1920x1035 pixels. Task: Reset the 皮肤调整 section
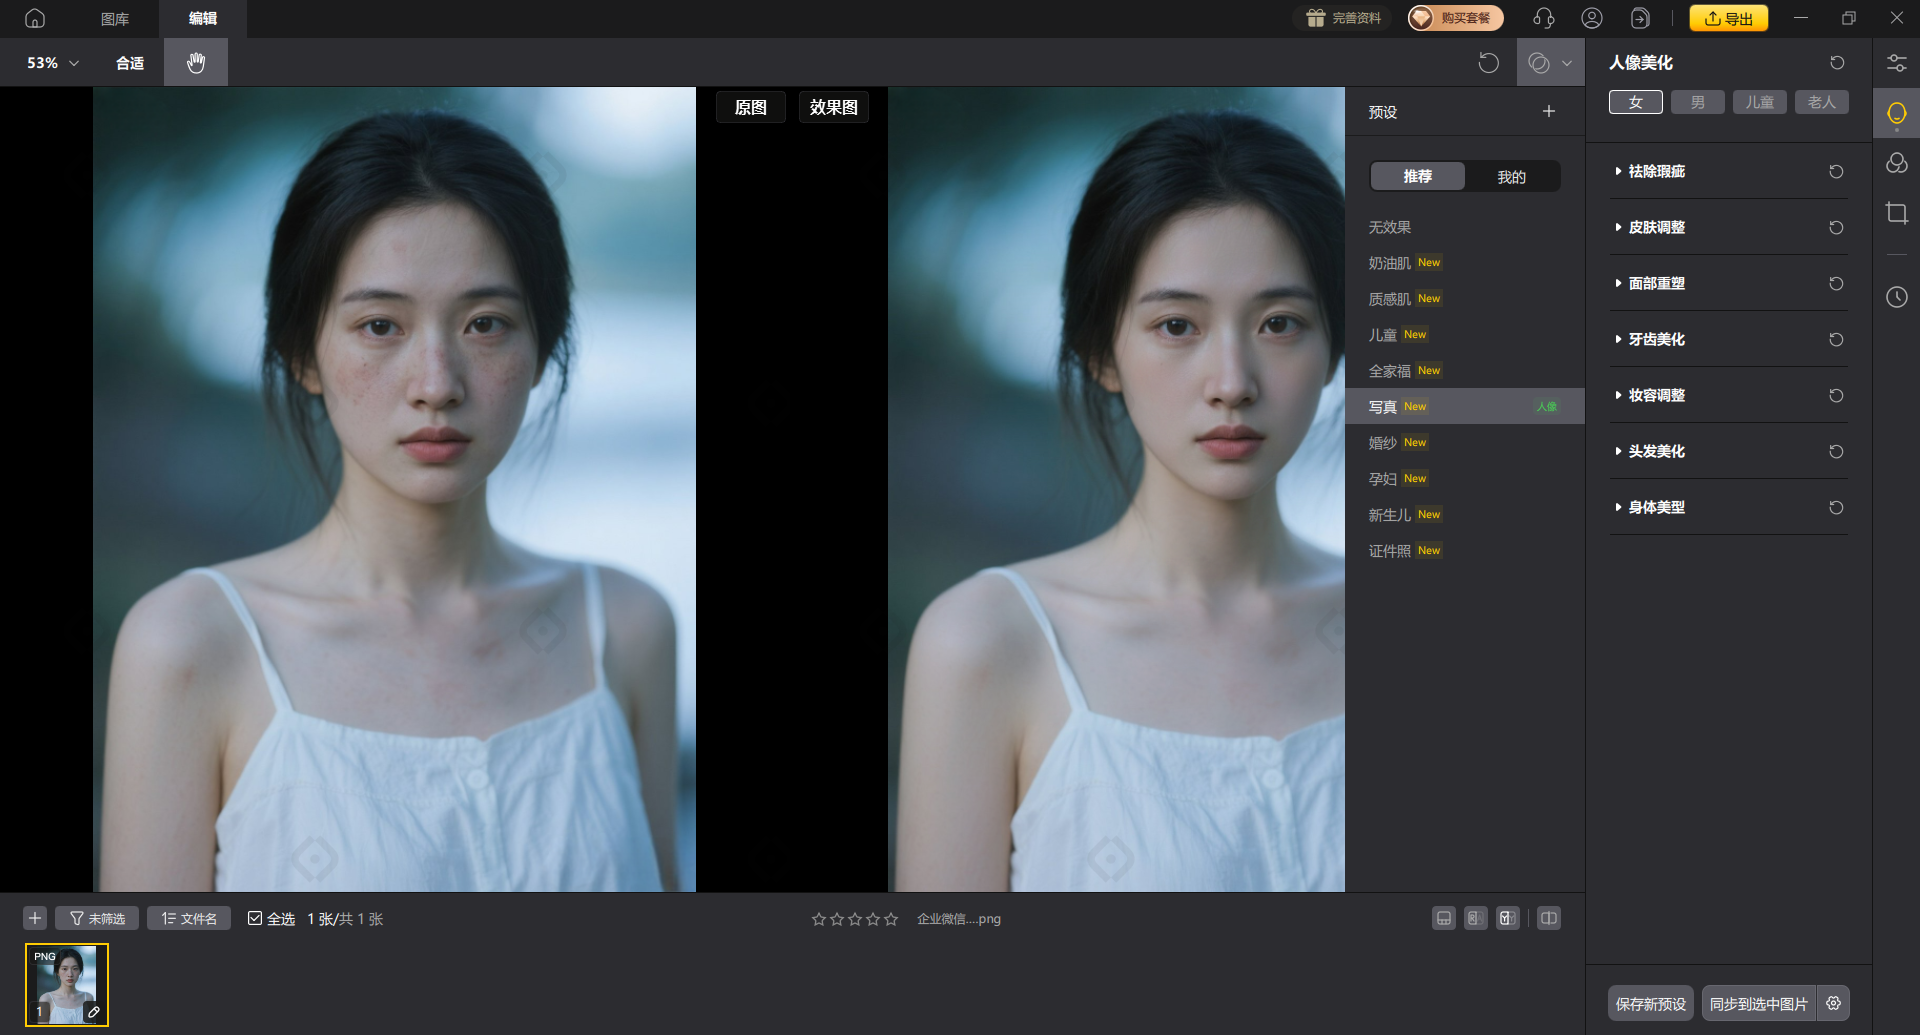(1836, 228)
